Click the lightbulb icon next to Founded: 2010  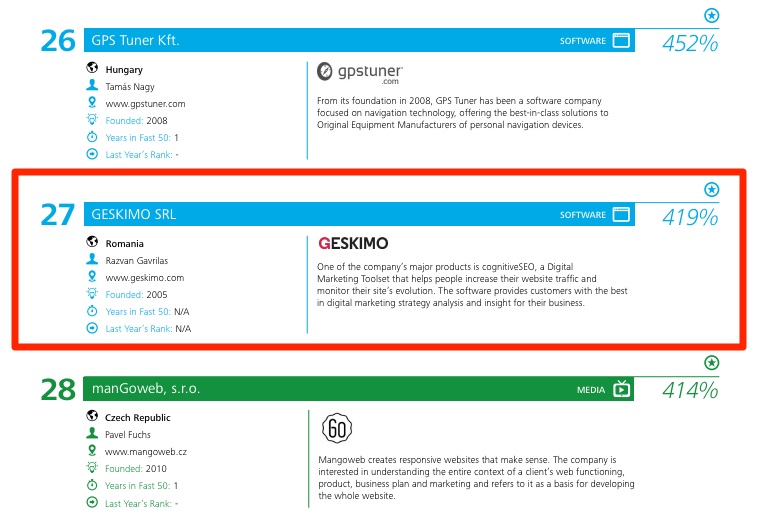(92, 468)
